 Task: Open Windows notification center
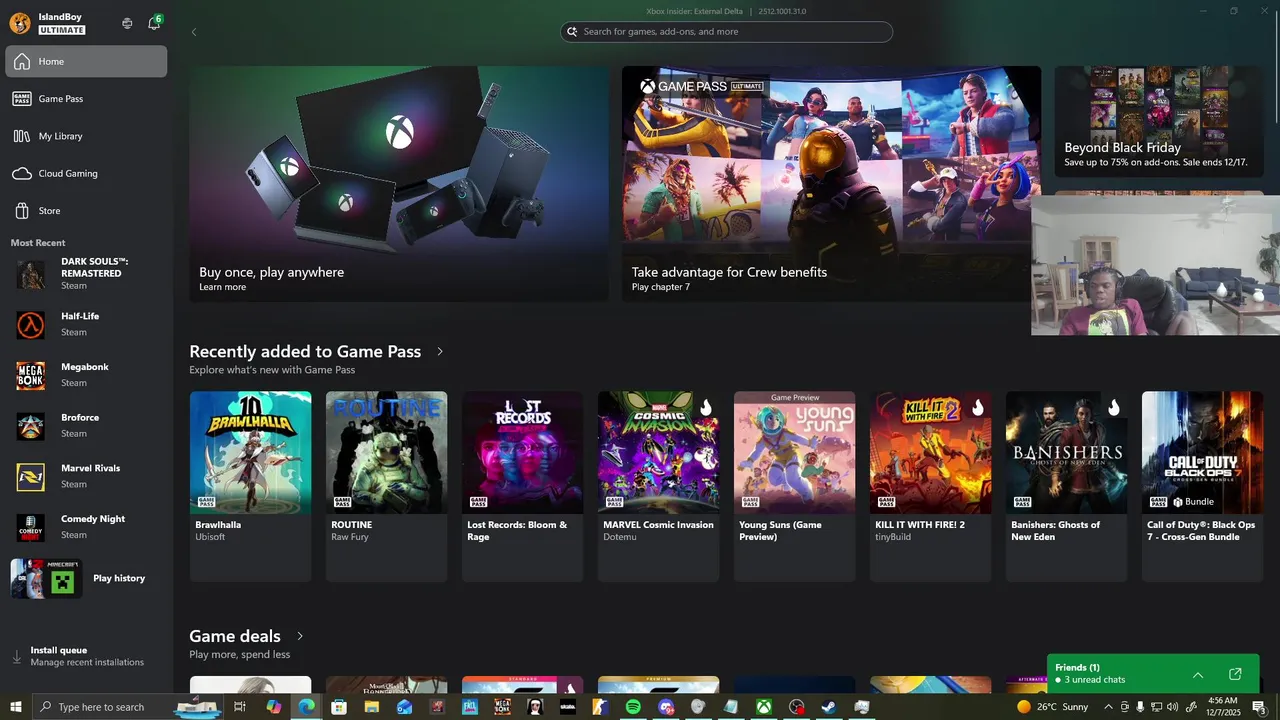coord(1259,707)
